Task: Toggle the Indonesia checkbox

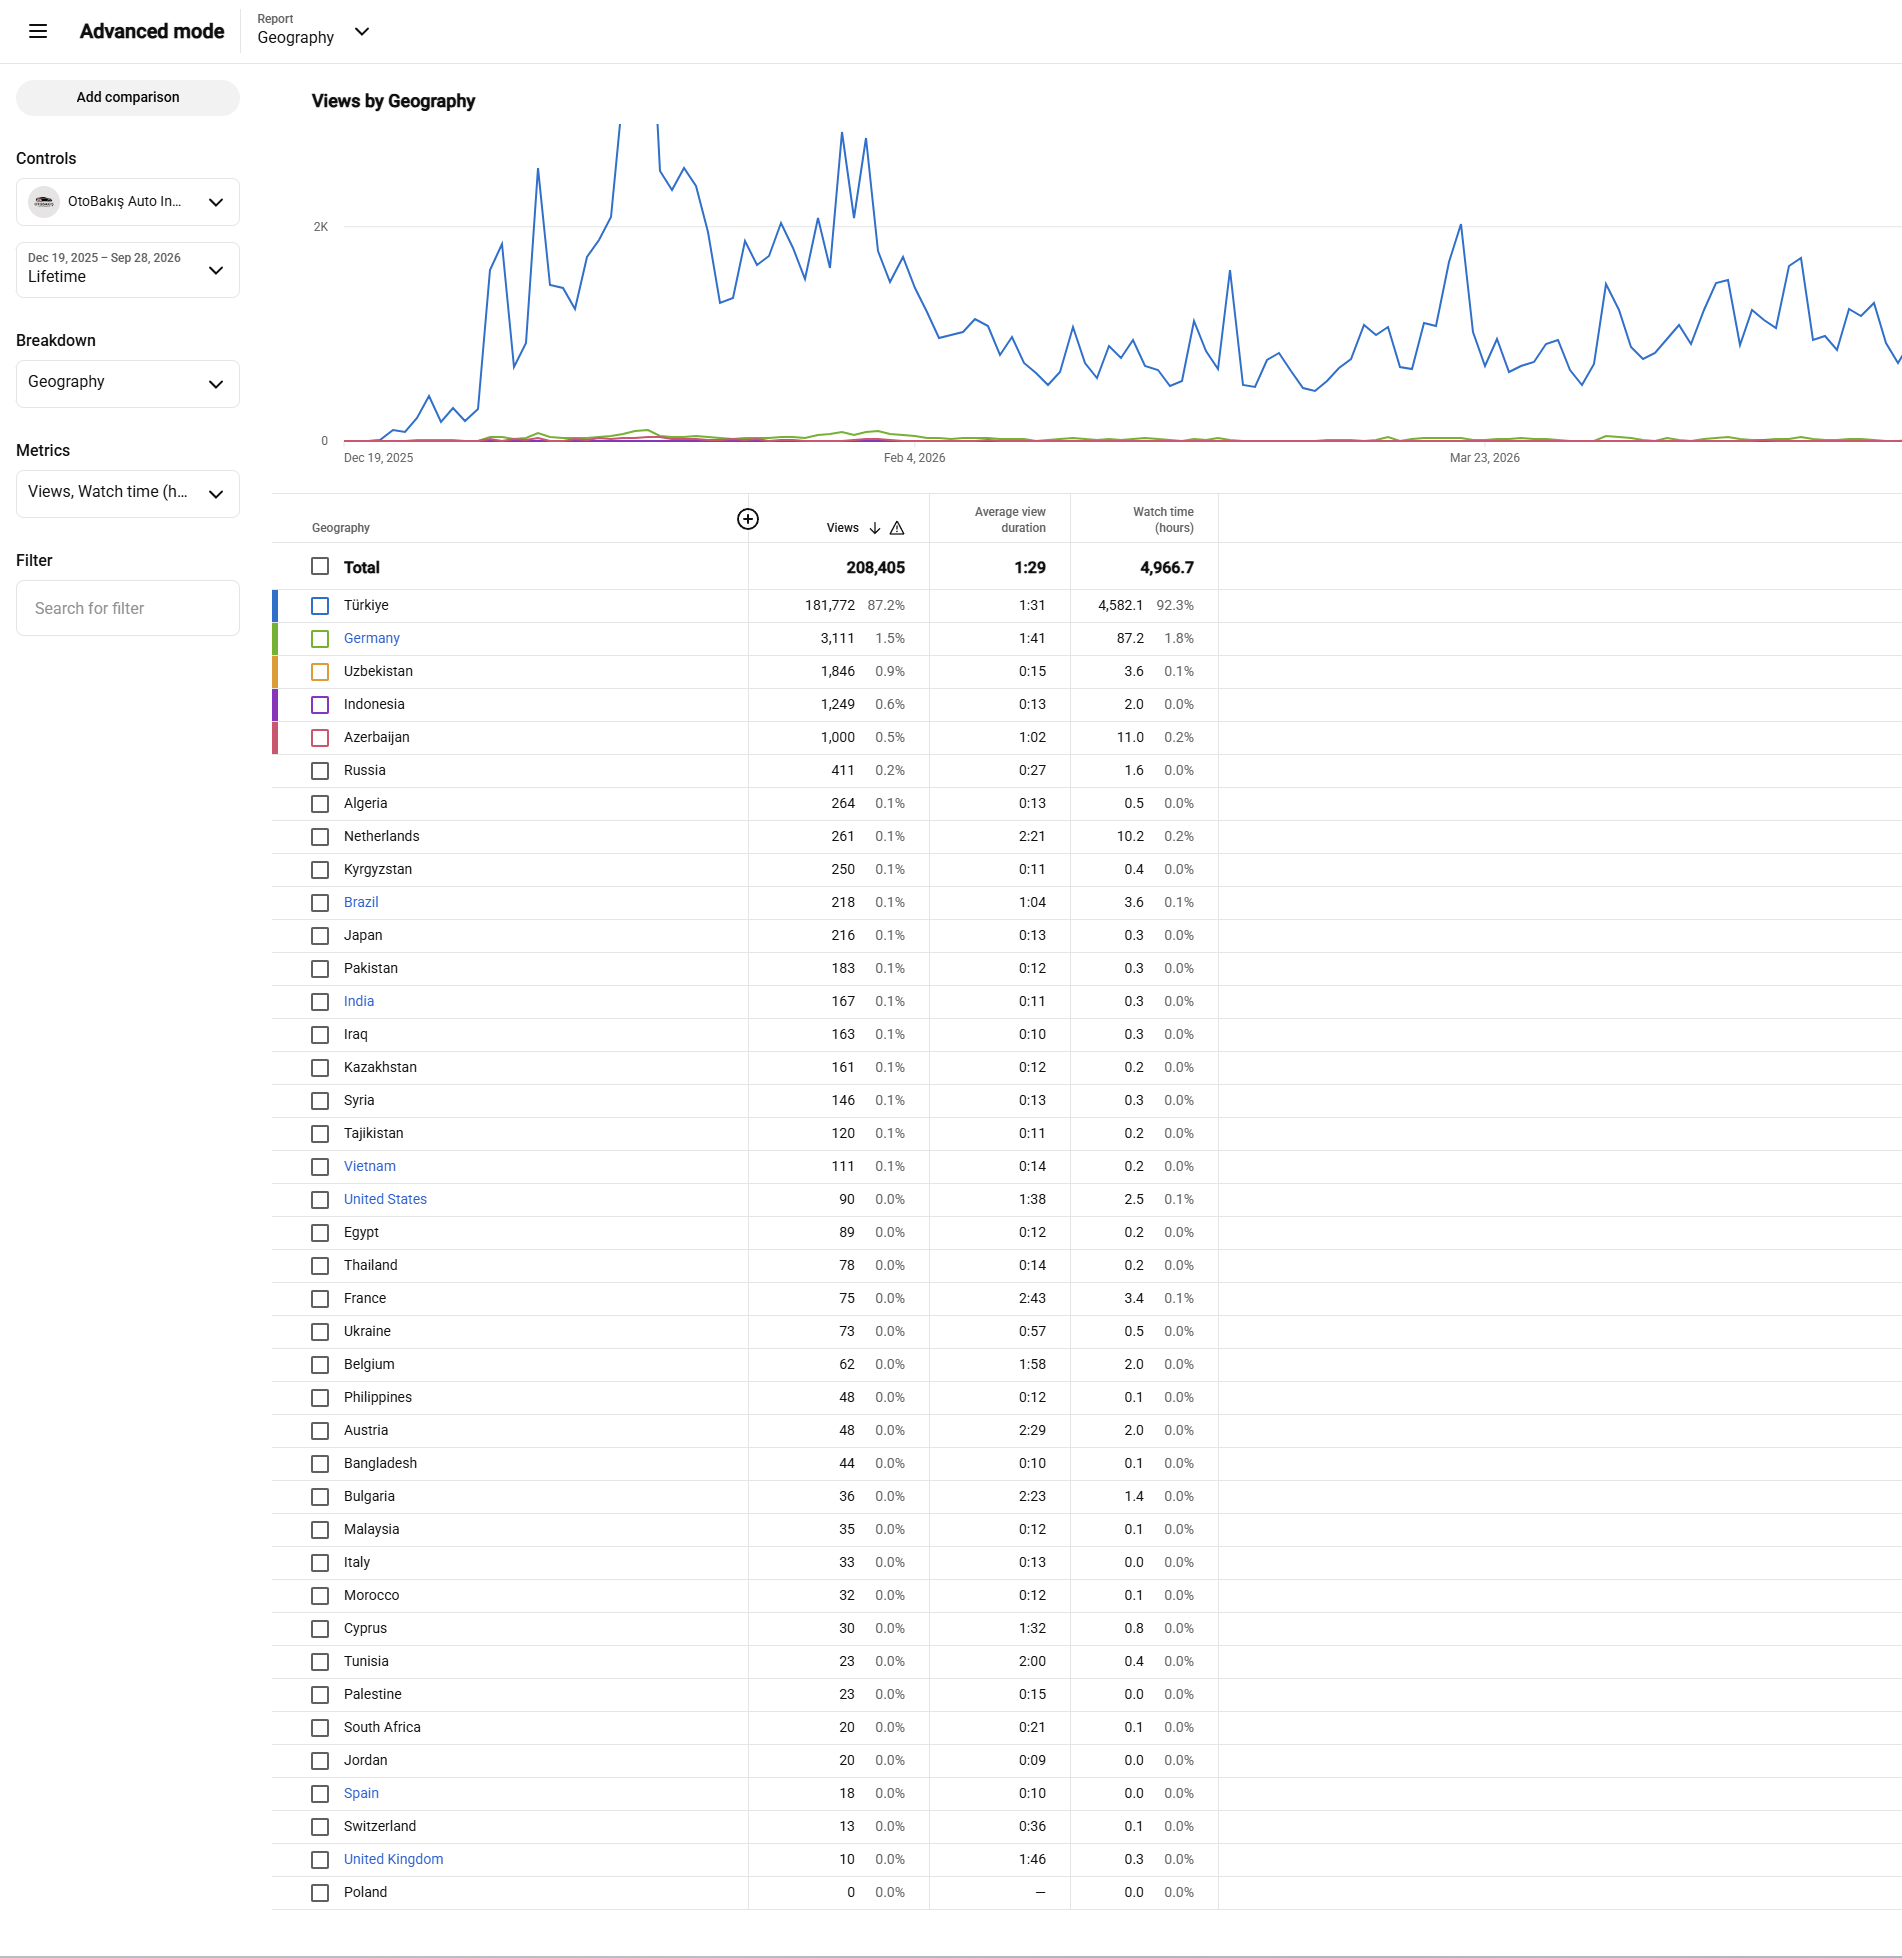Action: point(320,705)
